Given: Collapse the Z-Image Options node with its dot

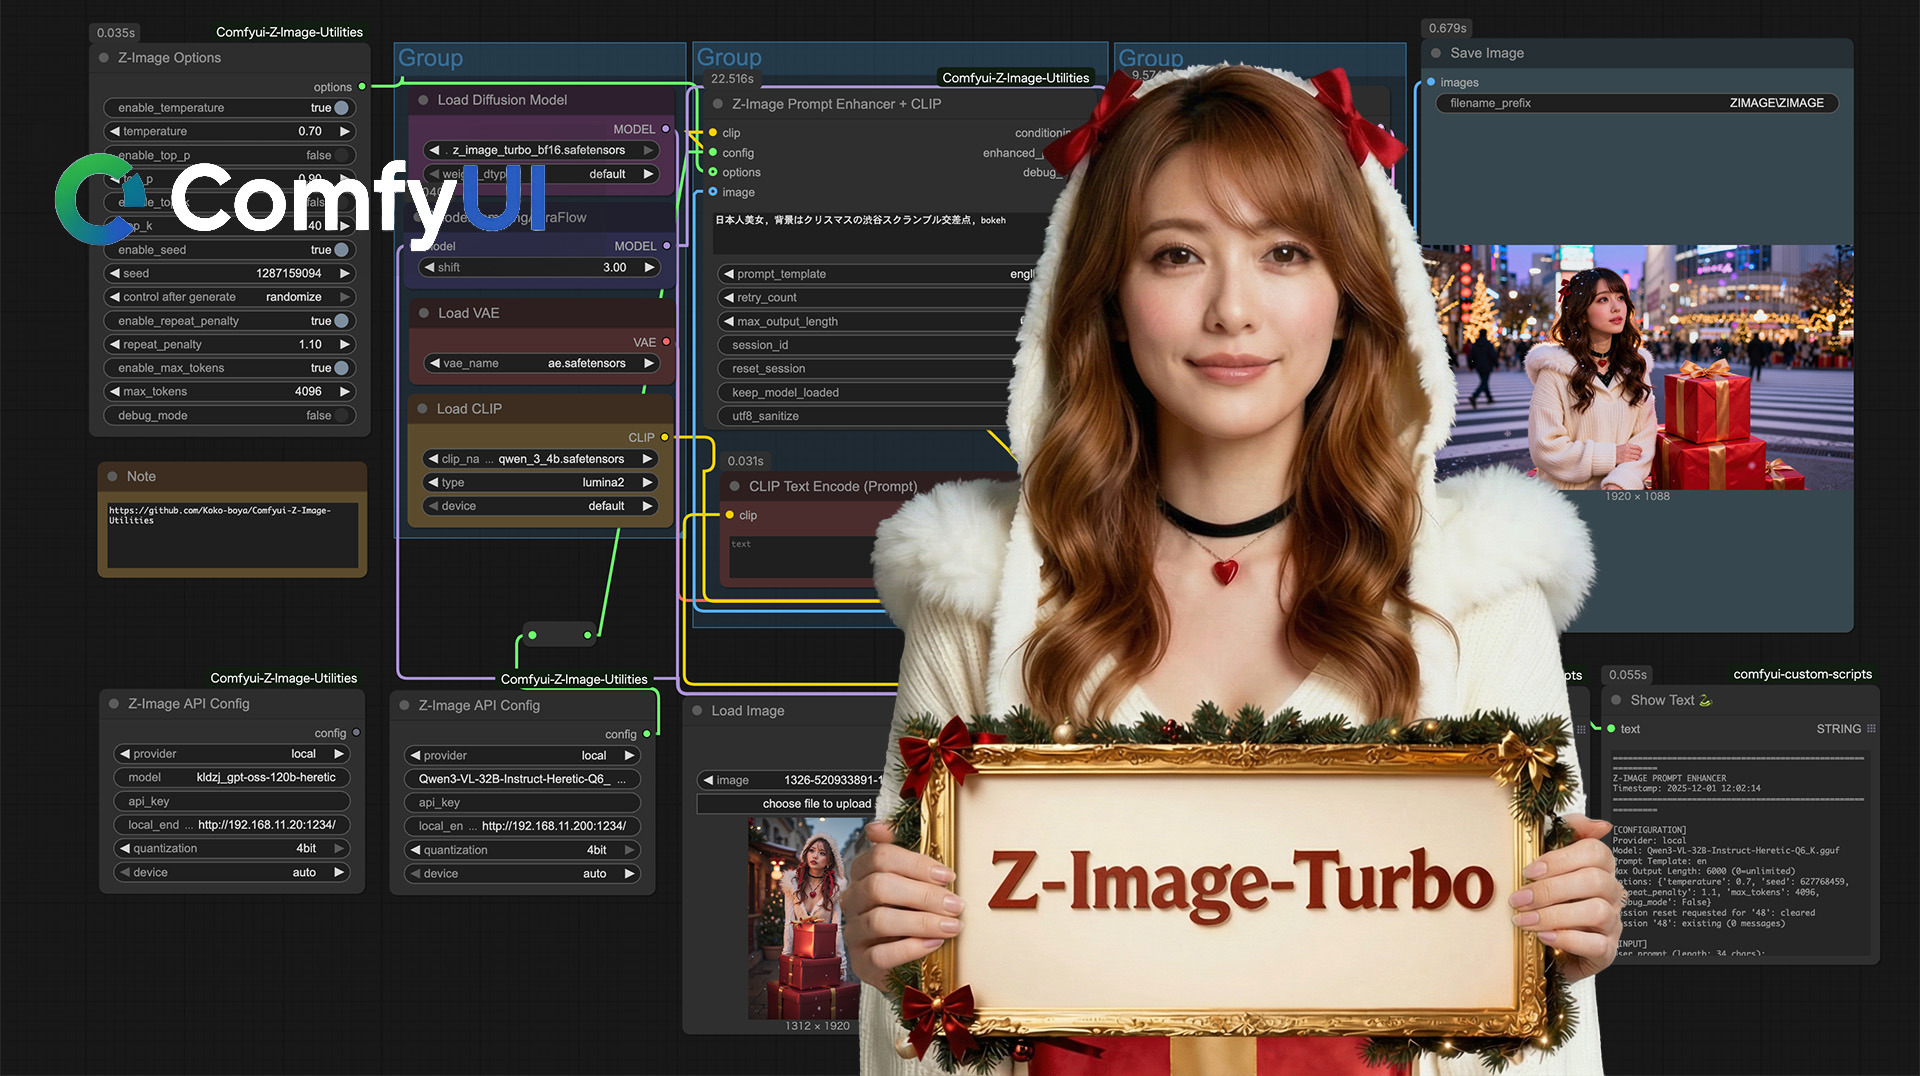Looking at the screenshot, I should click(104, 58).
